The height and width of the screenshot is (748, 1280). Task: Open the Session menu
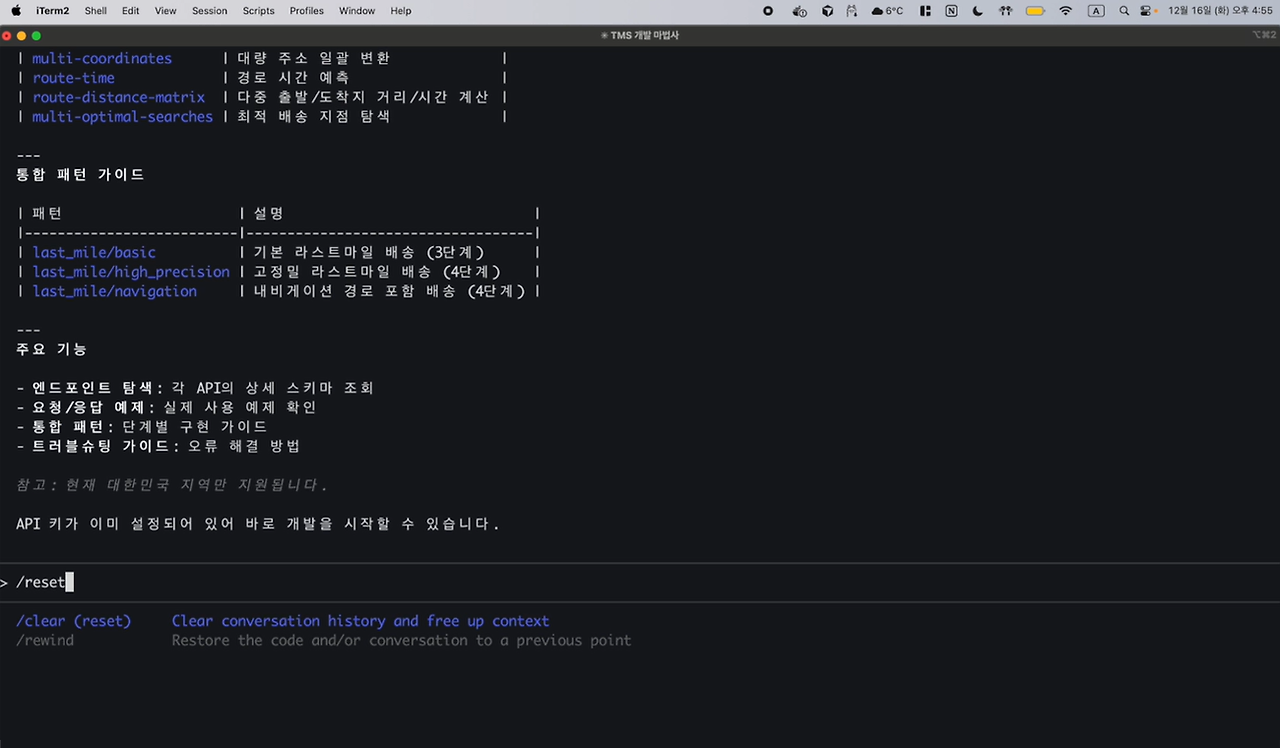click(x=210, y=11)
